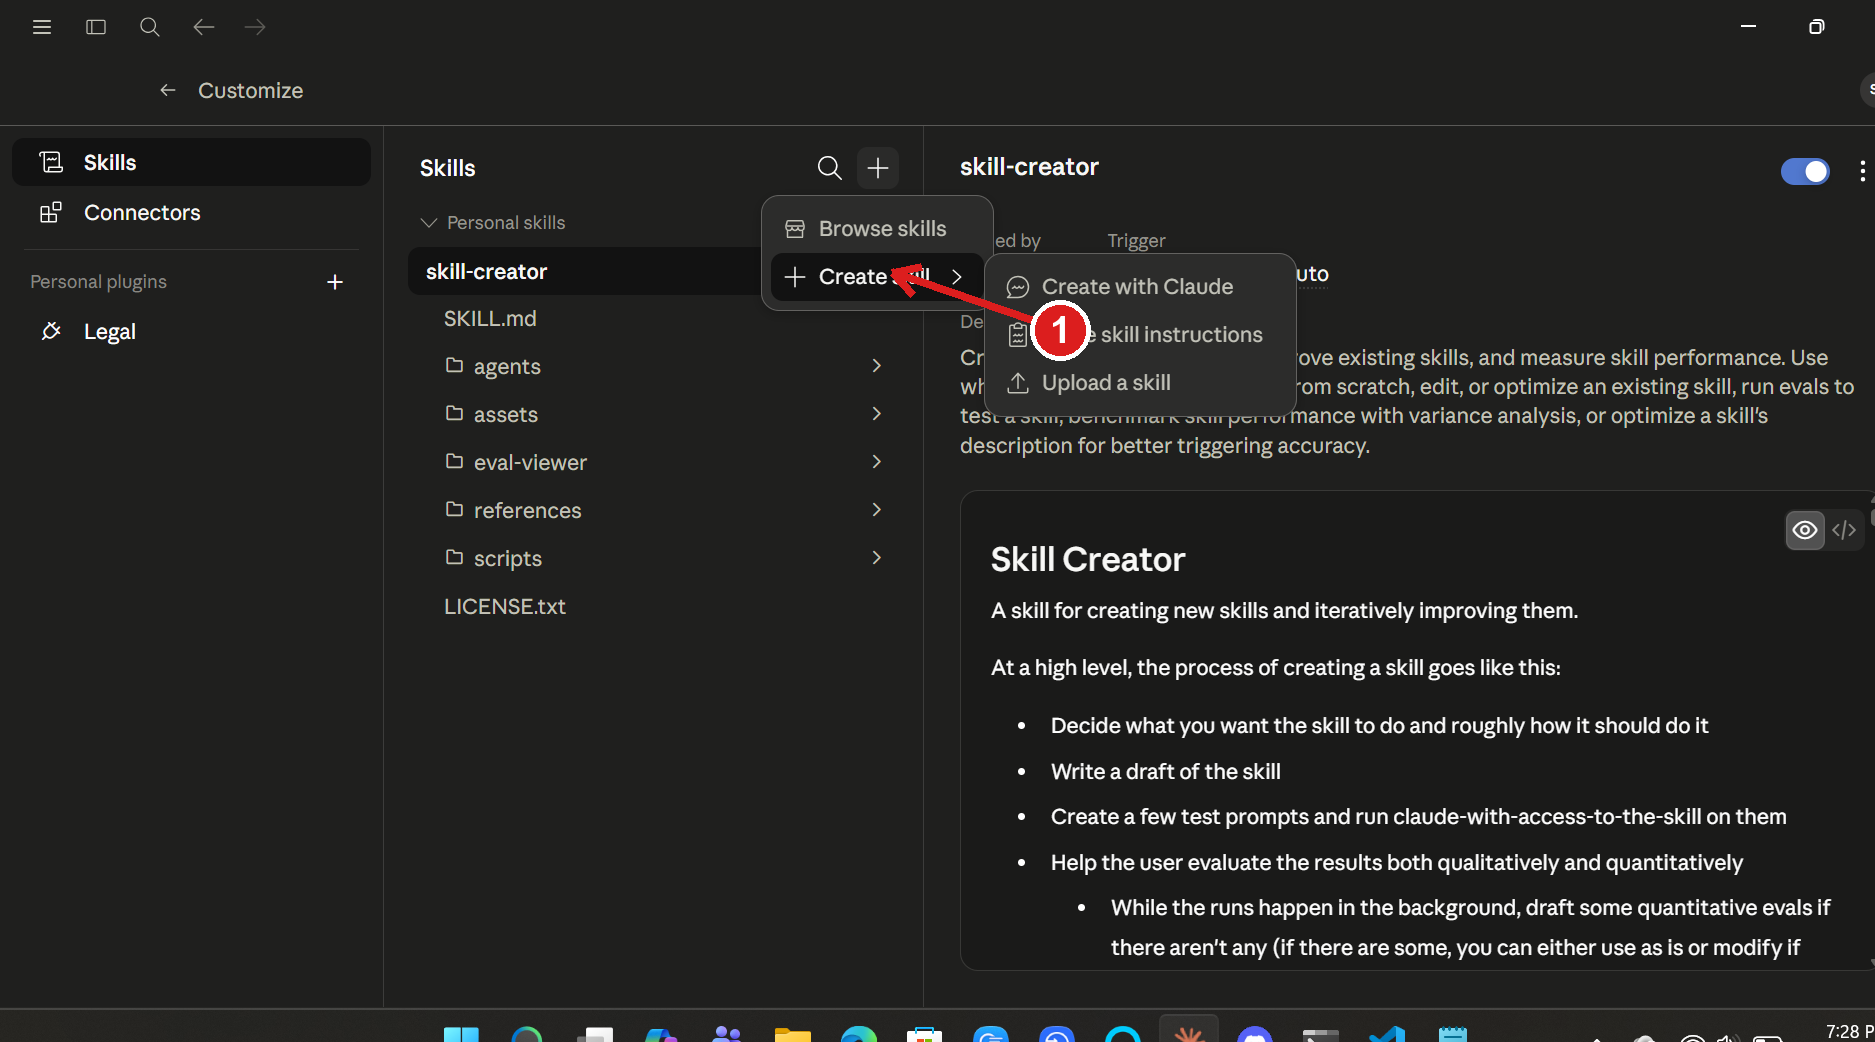
Task: Open the skill-creator three-dot options menu
Action: [x=1862, y=171]
